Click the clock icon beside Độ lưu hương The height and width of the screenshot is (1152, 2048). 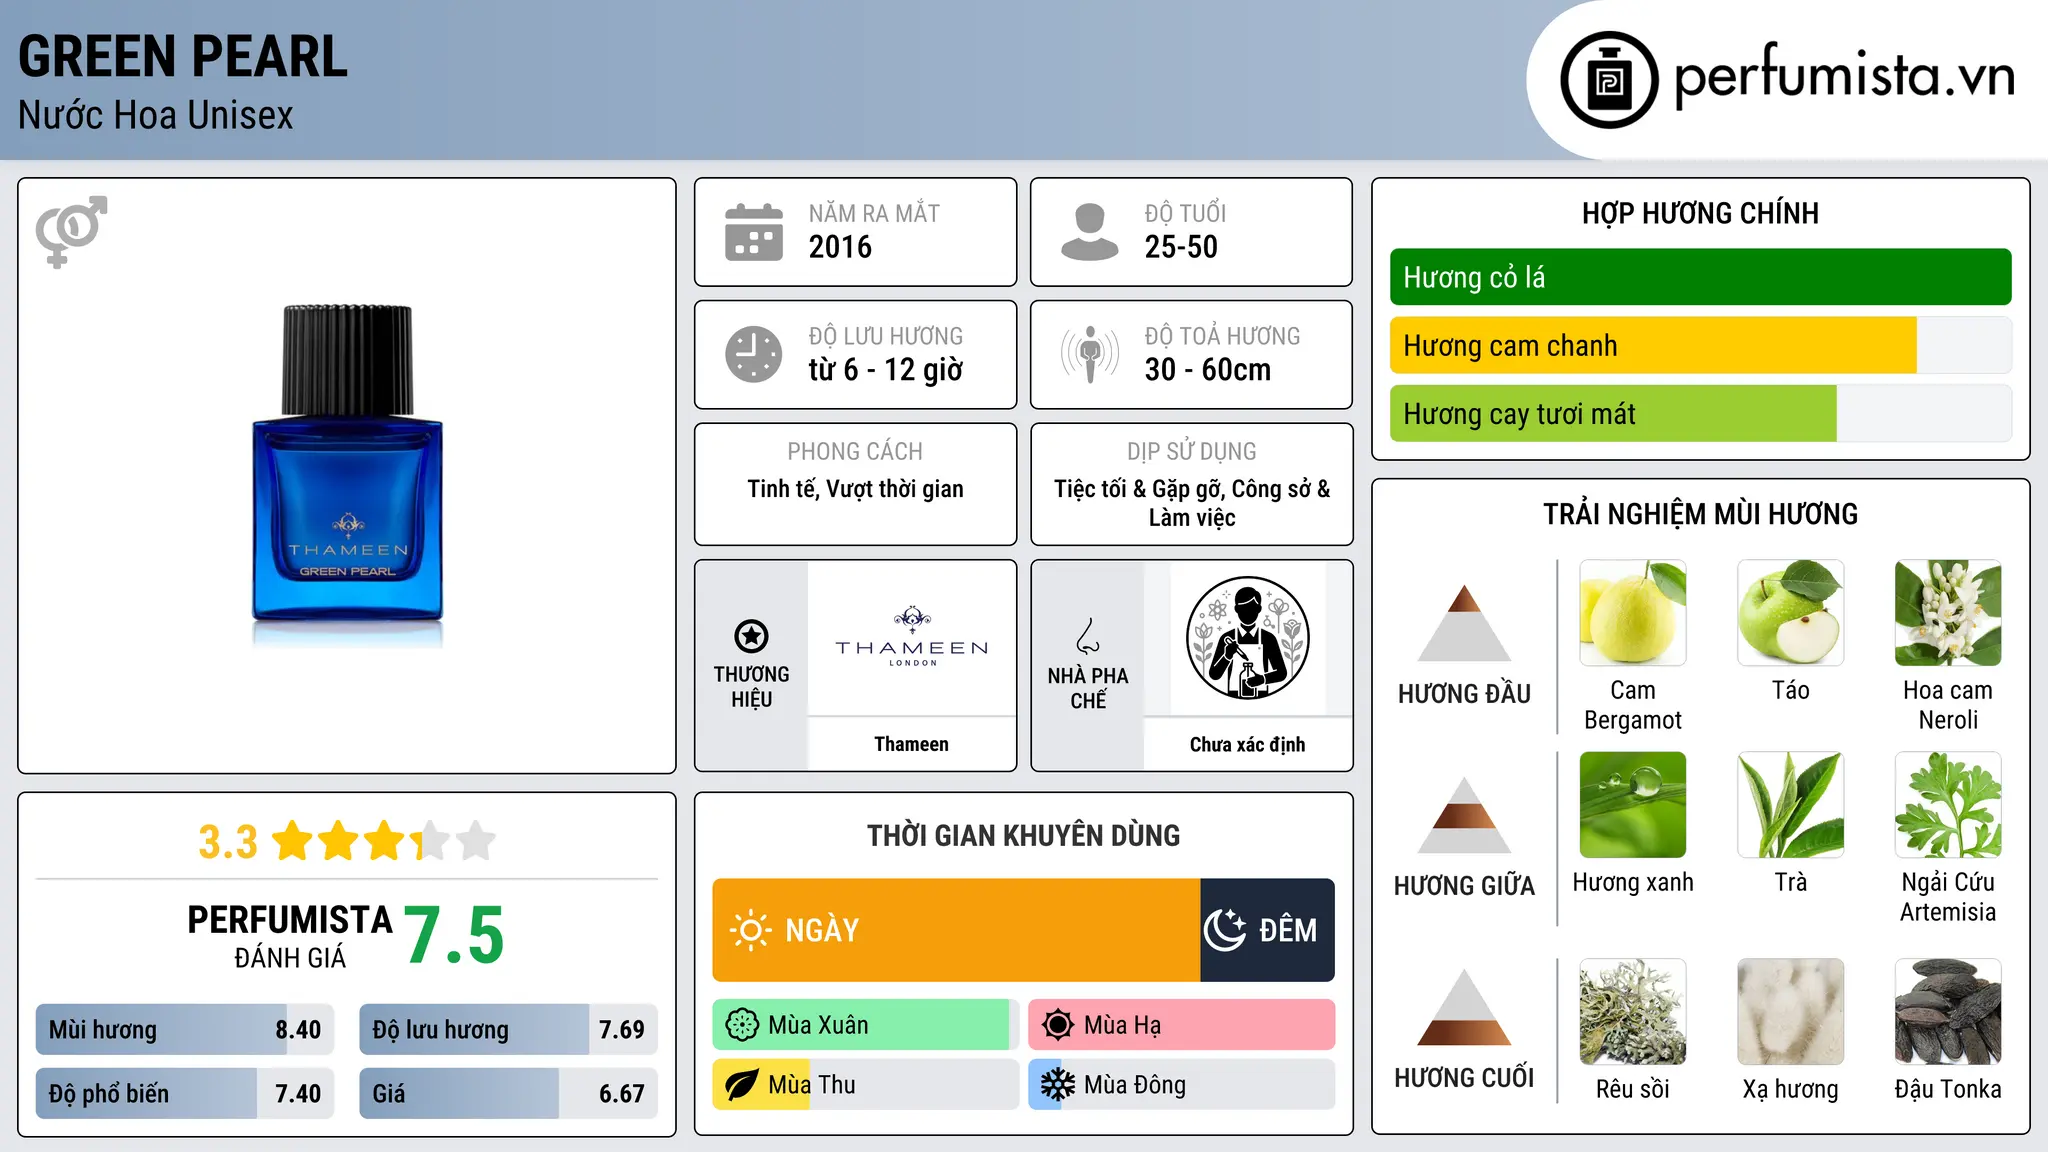pos(754,354)
